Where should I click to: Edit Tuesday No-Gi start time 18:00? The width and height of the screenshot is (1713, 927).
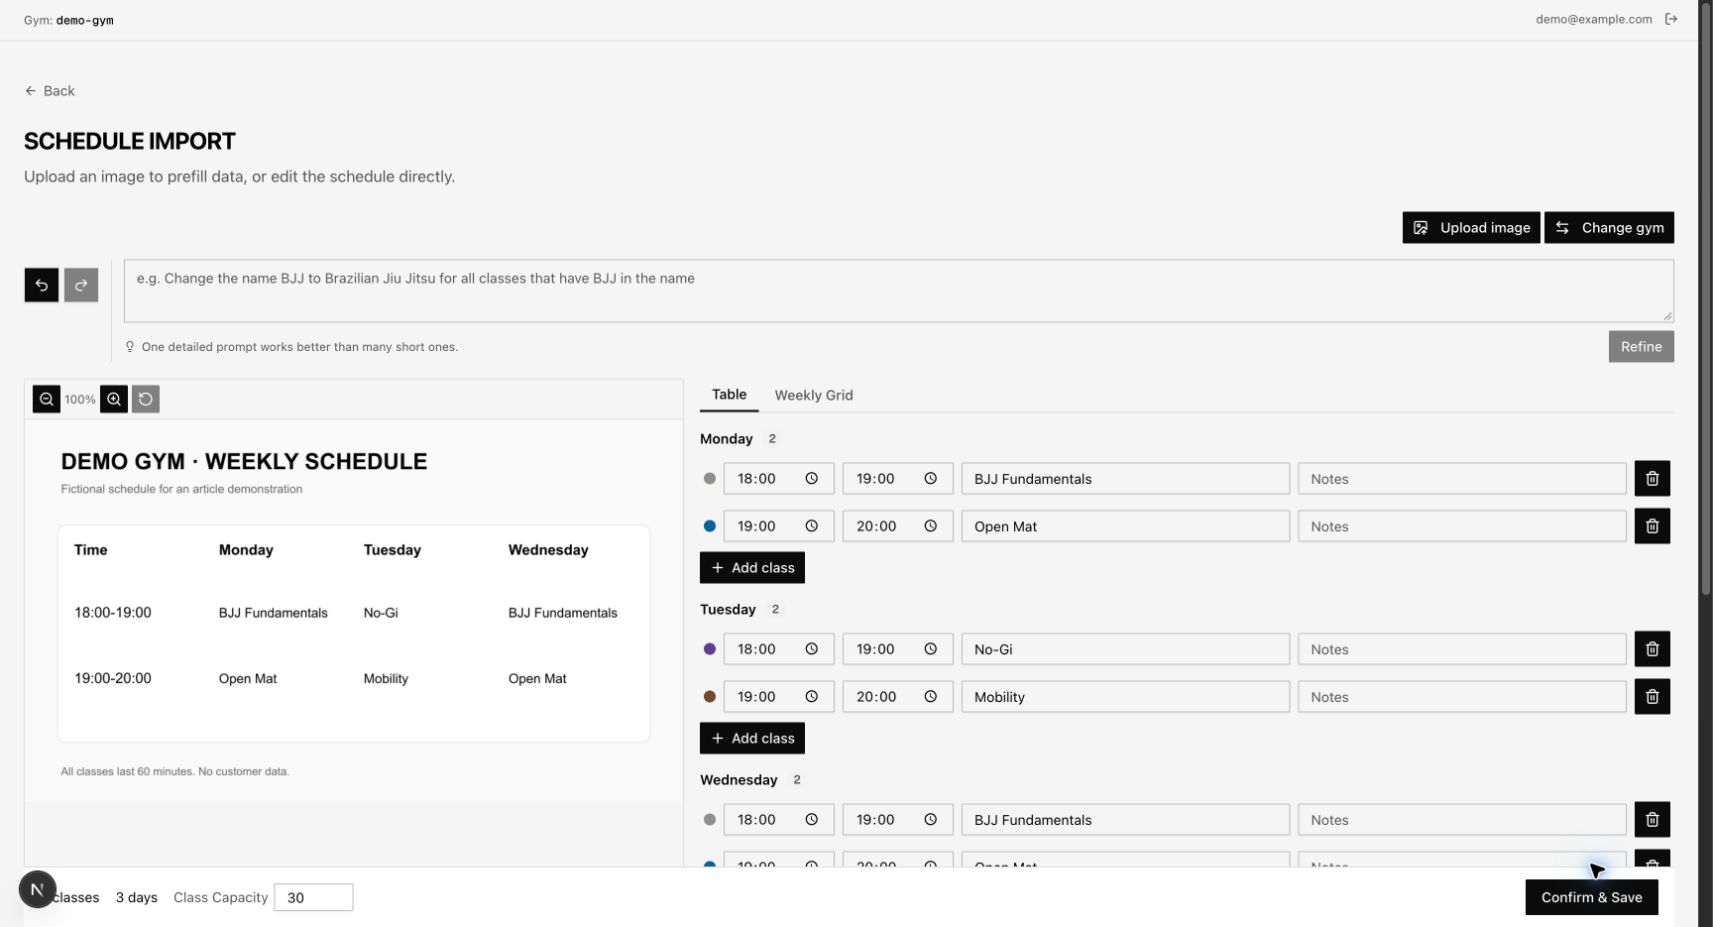pyautogui.click(x=778, y=649)
